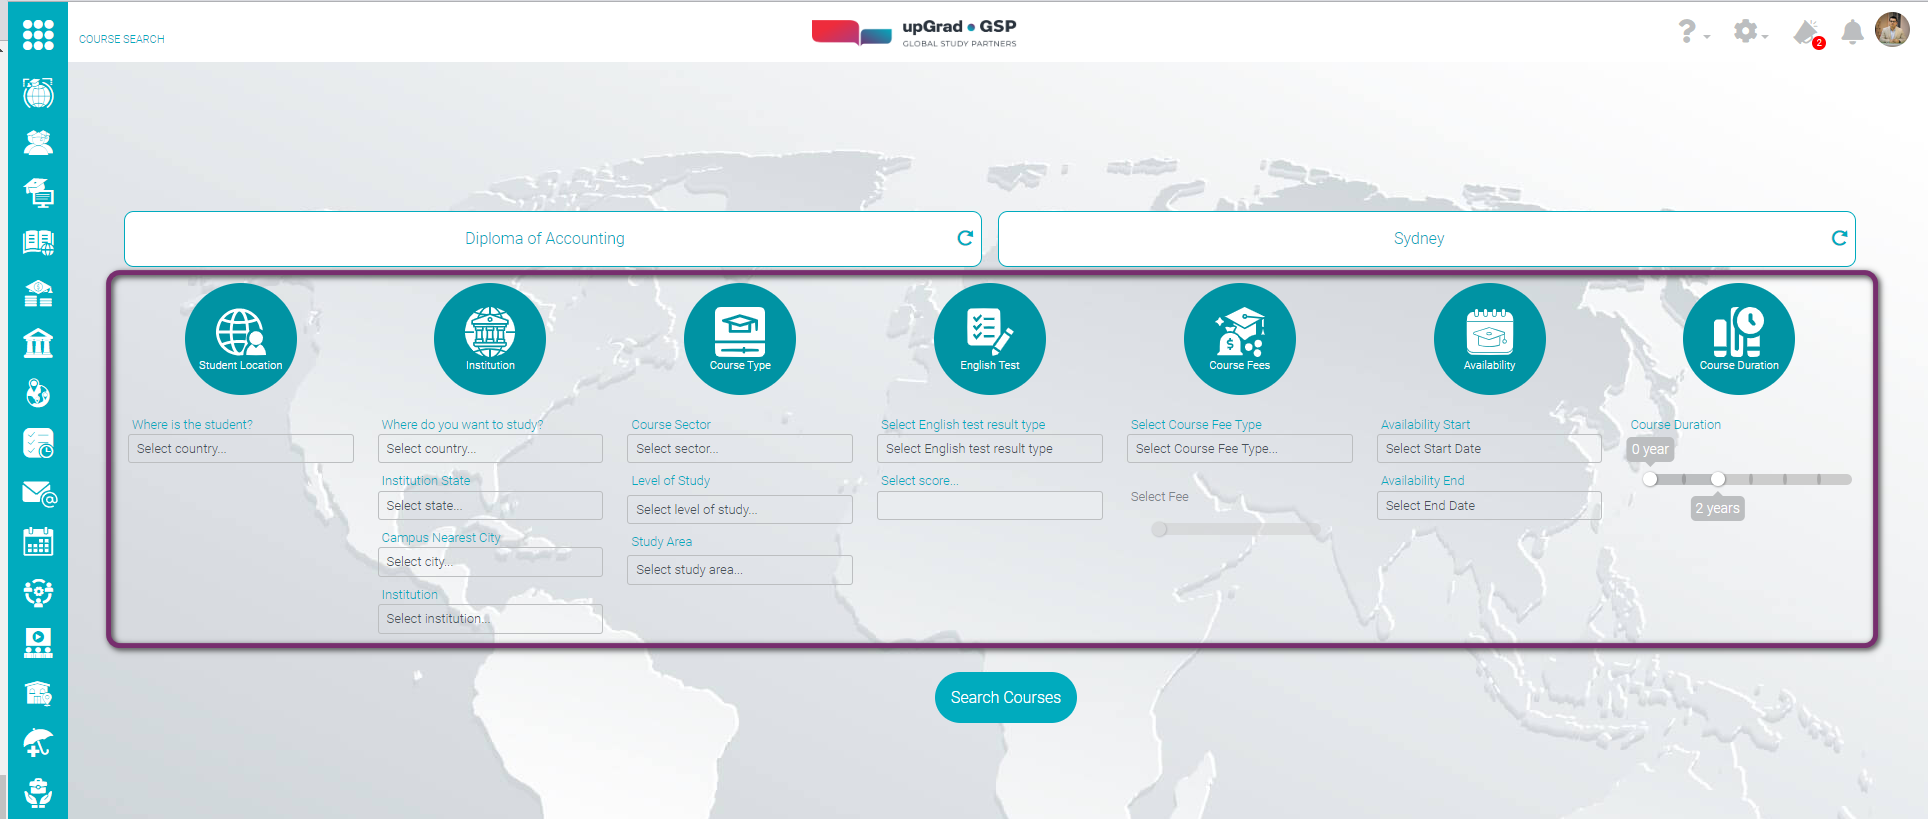The height and width of the screenshot is (819, 1928).
Task: Select the Course Duration icon
Action: click(1739, 338)
